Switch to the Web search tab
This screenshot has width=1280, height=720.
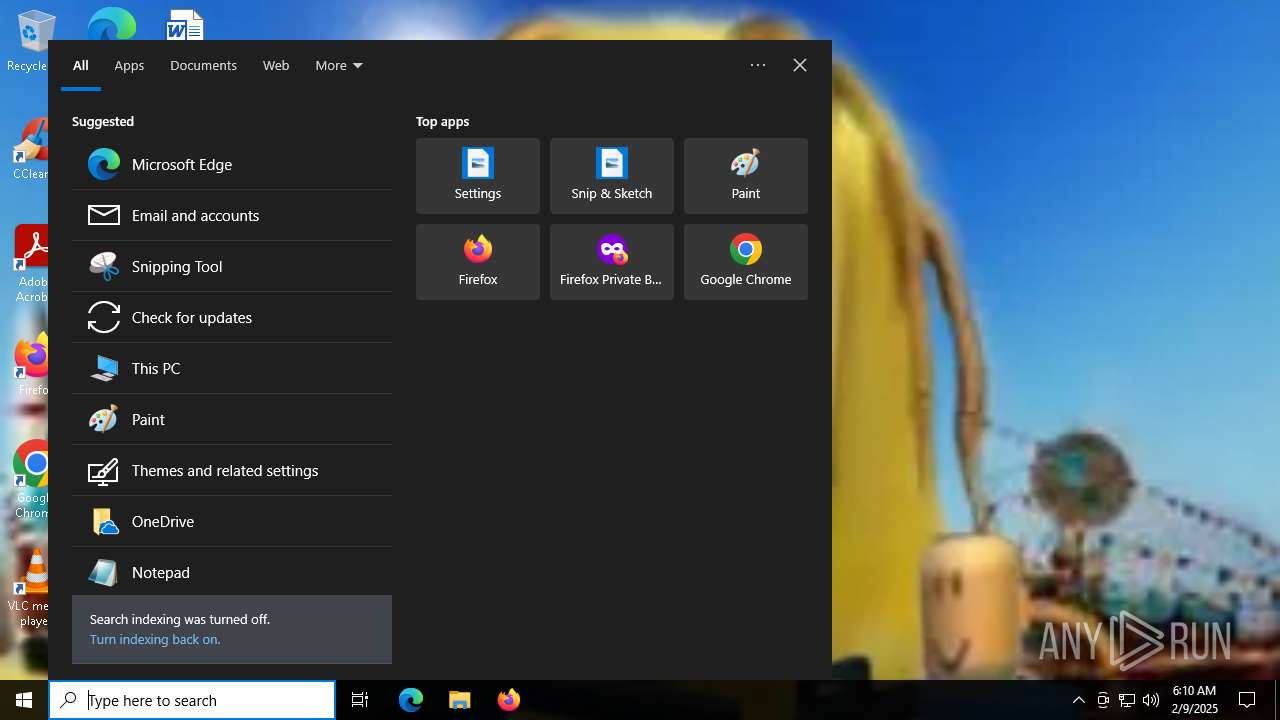(x=276, y=65)
